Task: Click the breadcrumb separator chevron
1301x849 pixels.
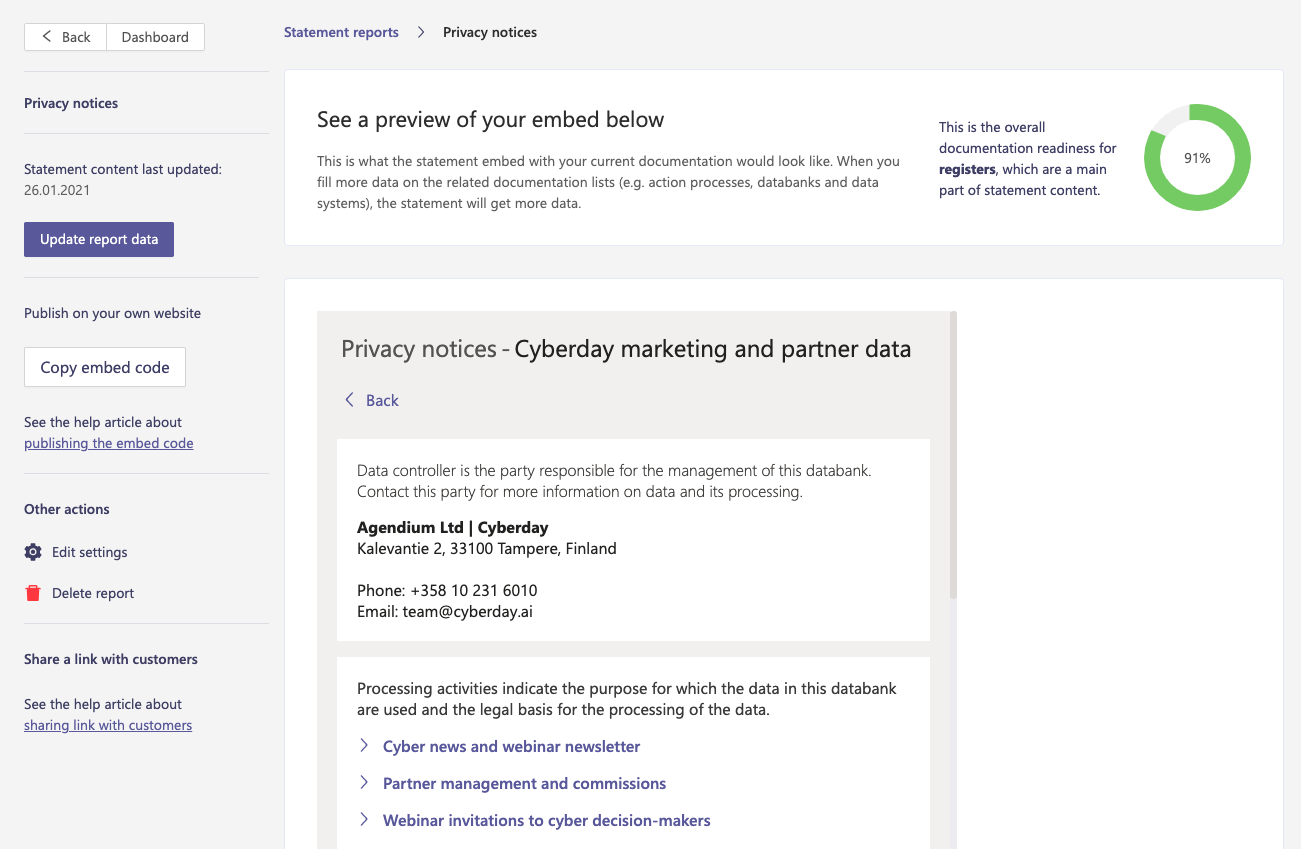Action: tap(421, 33)
